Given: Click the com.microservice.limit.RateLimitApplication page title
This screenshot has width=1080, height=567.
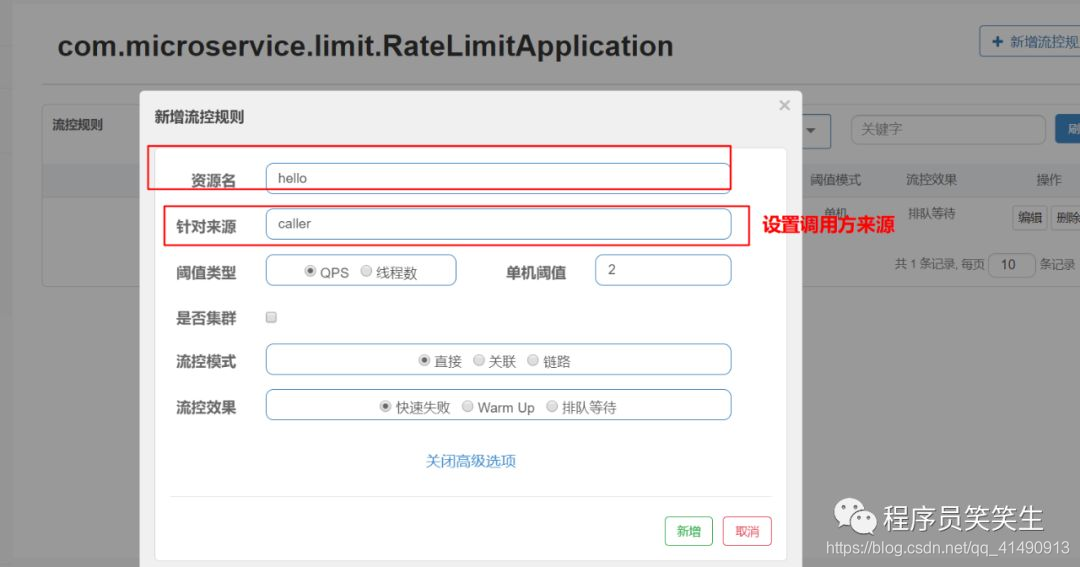Looking at the screenshot, I should (x=365, y=46).
